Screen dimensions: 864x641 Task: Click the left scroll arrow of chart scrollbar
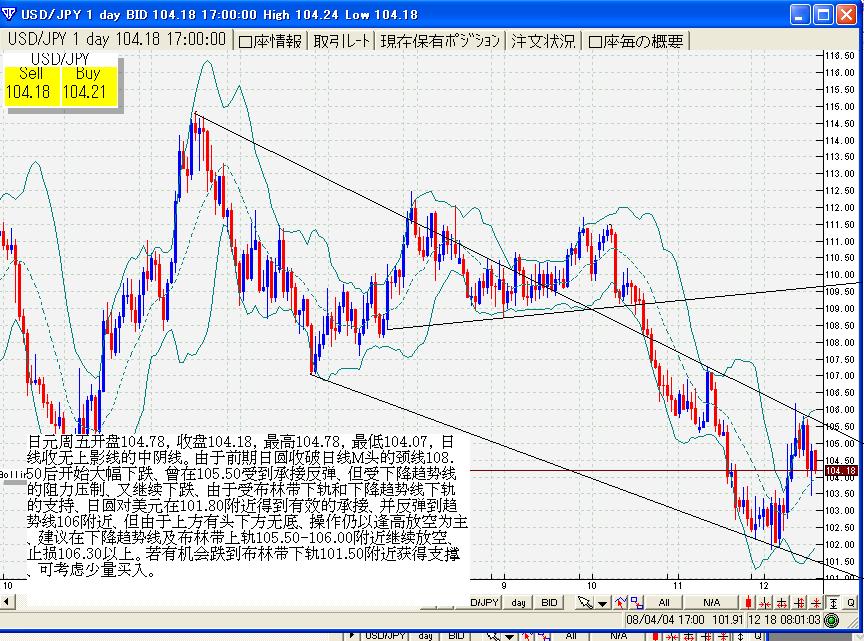click(7, 601)
